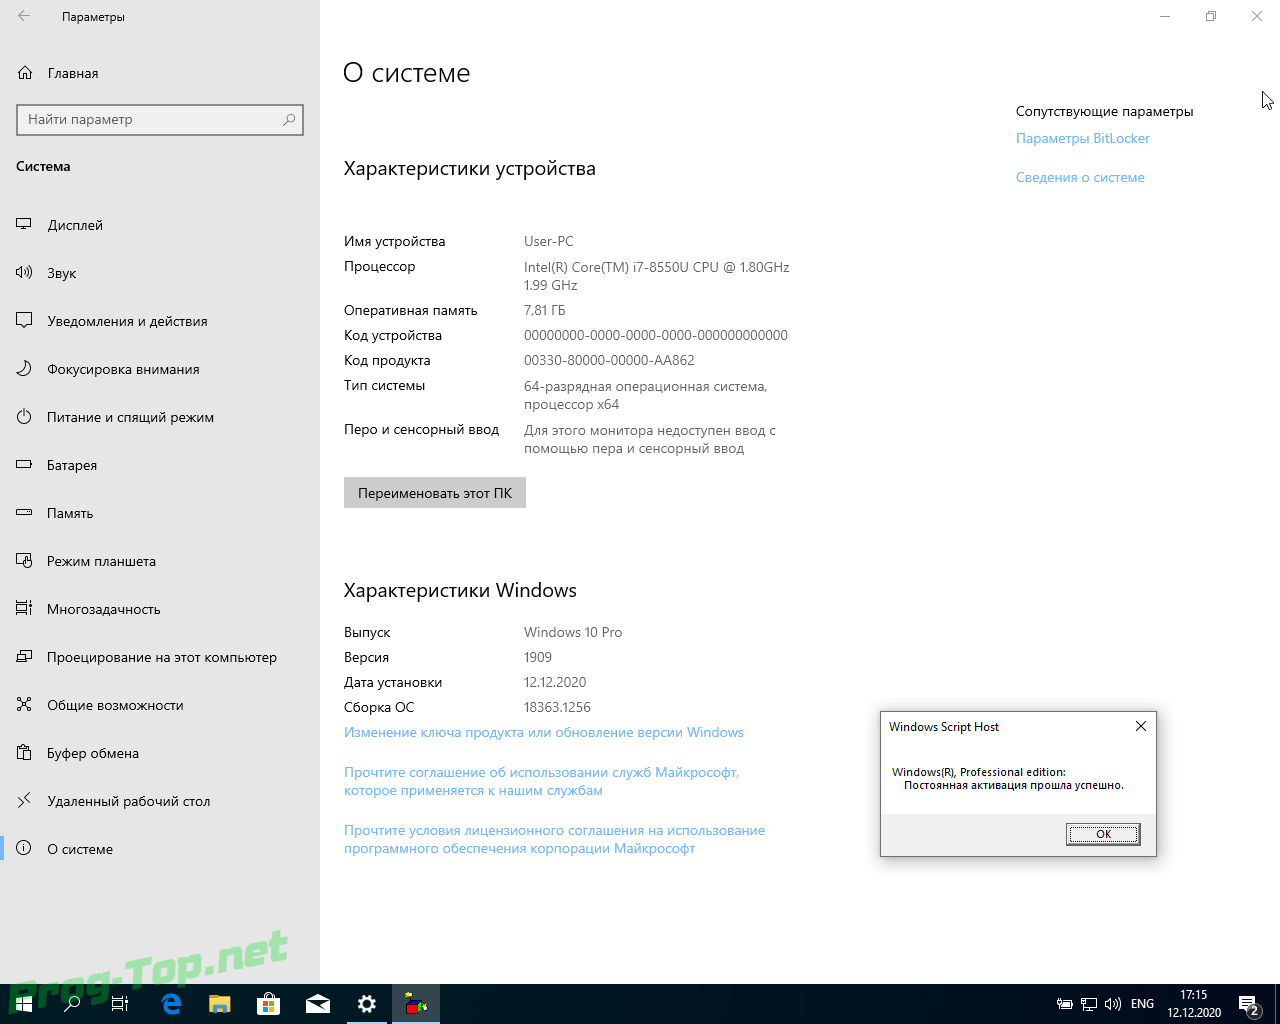Click the colored cube taskbar app
1280x1024 pixels.
coord(416,1004)
